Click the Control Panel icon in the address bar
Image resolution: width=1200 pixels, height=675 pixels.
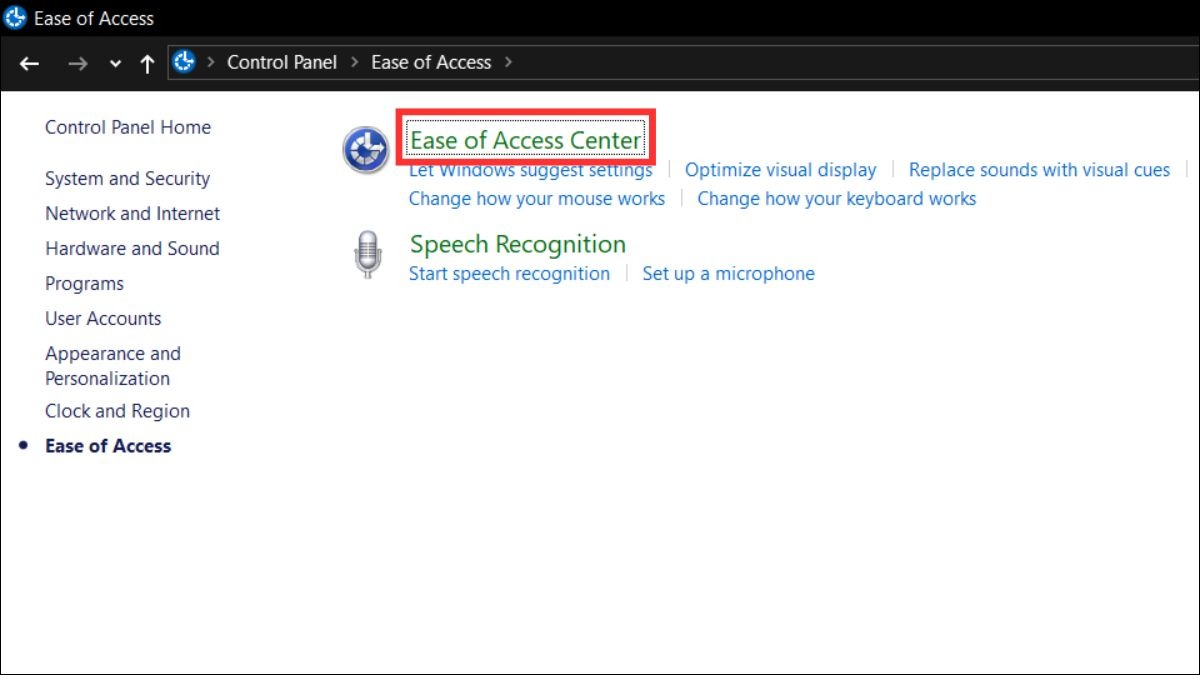[184, 62]
